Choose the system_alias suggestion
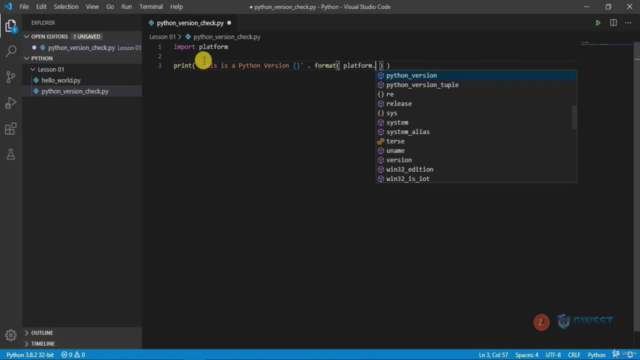The width and height of the screenshot is (640, 360). [x=476, y=132]
